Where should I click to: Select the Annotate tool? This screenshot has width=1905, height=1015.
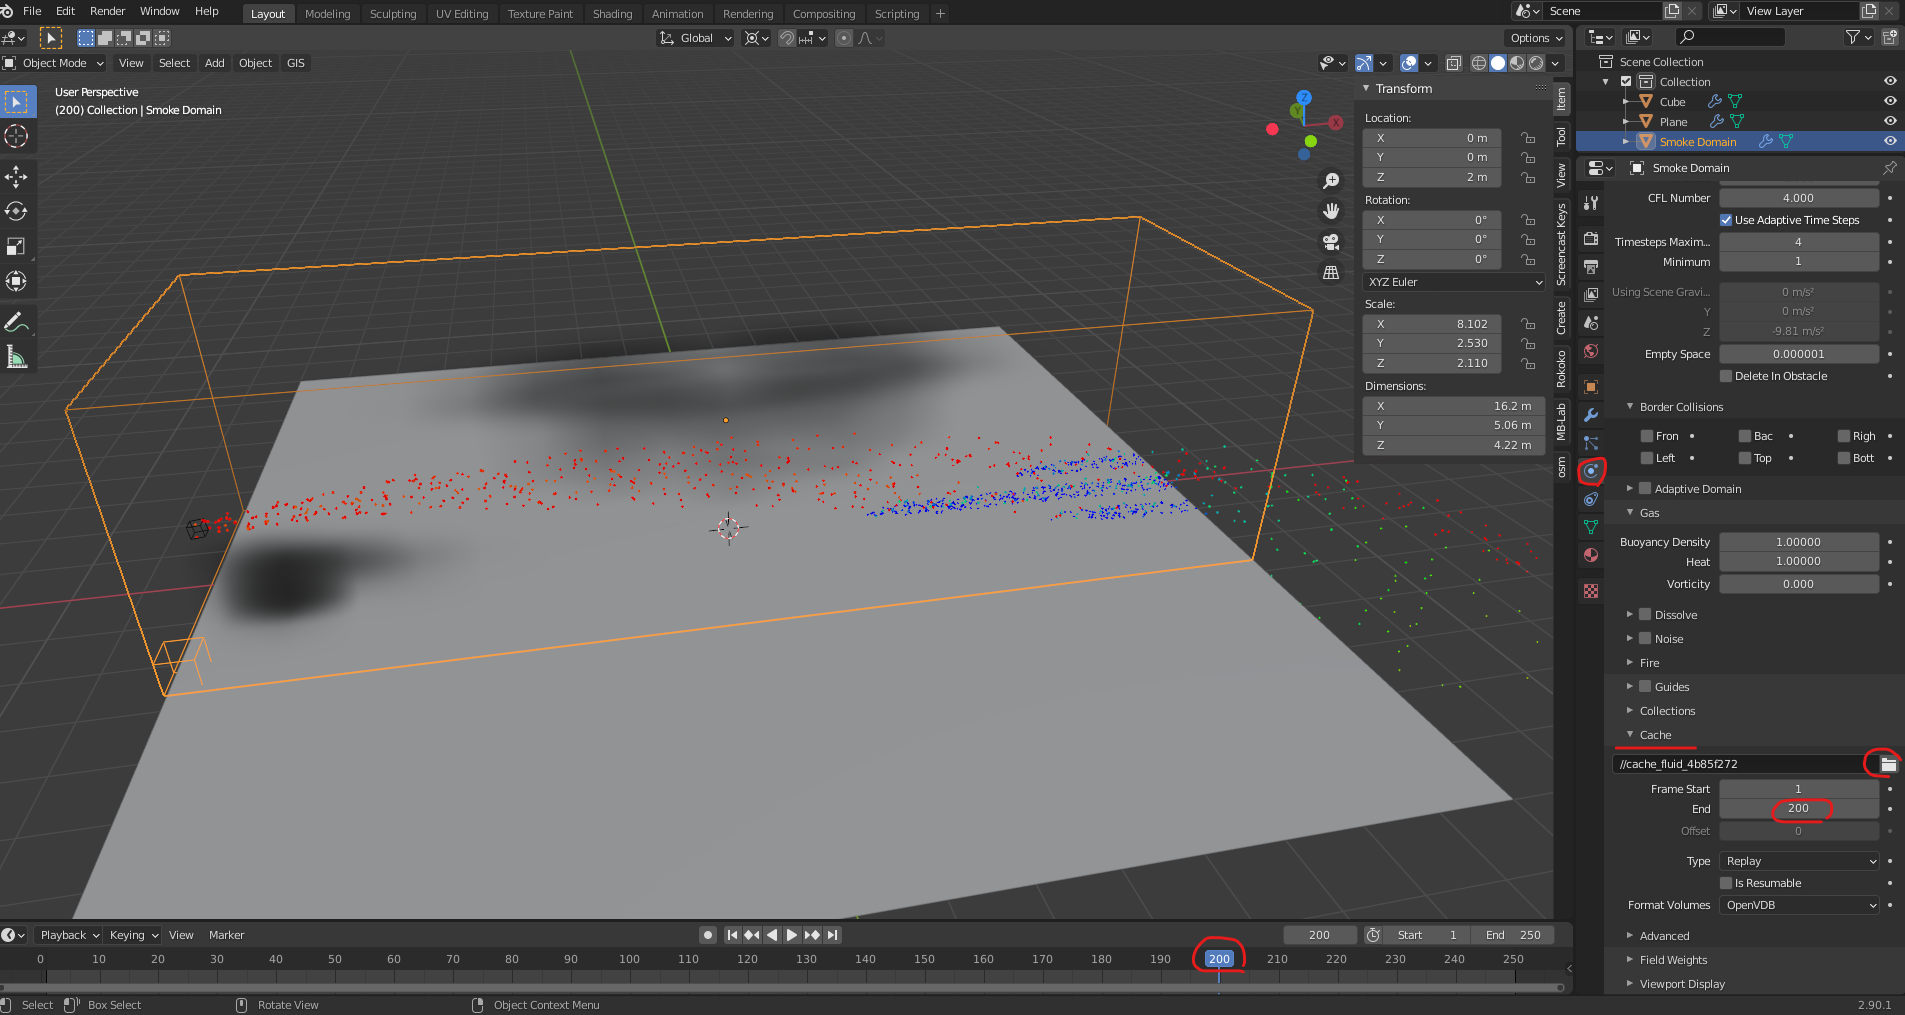coord(17,322)
